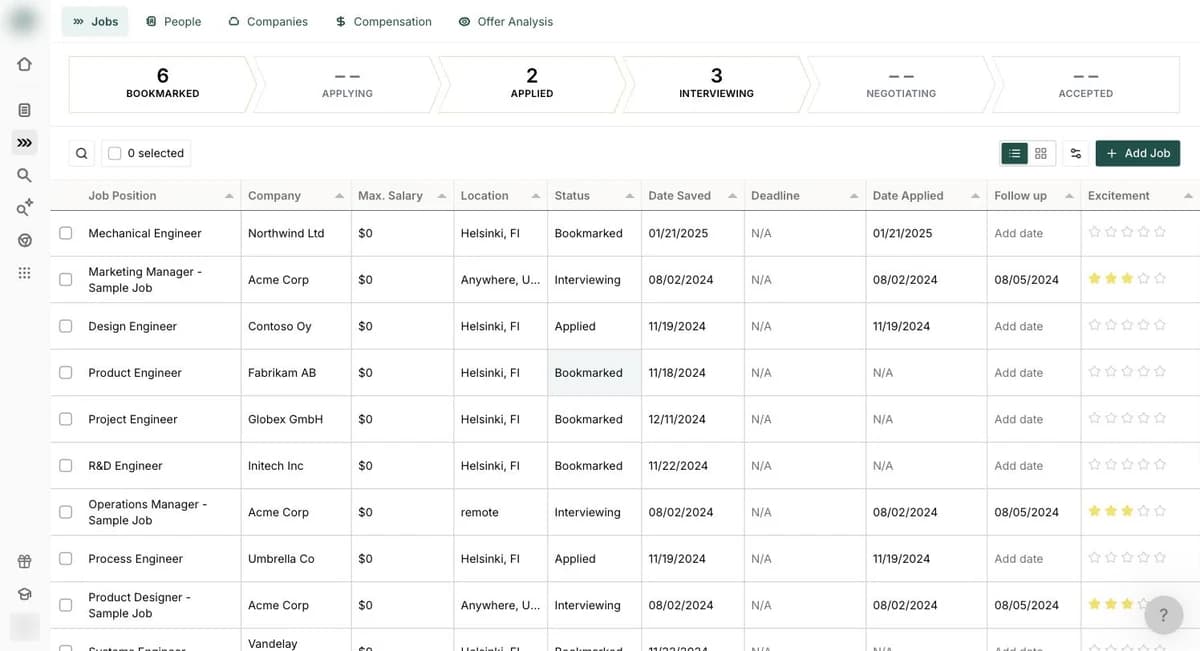Open the AI search sparkle icon
The image size is (1200, 651).
24,207
